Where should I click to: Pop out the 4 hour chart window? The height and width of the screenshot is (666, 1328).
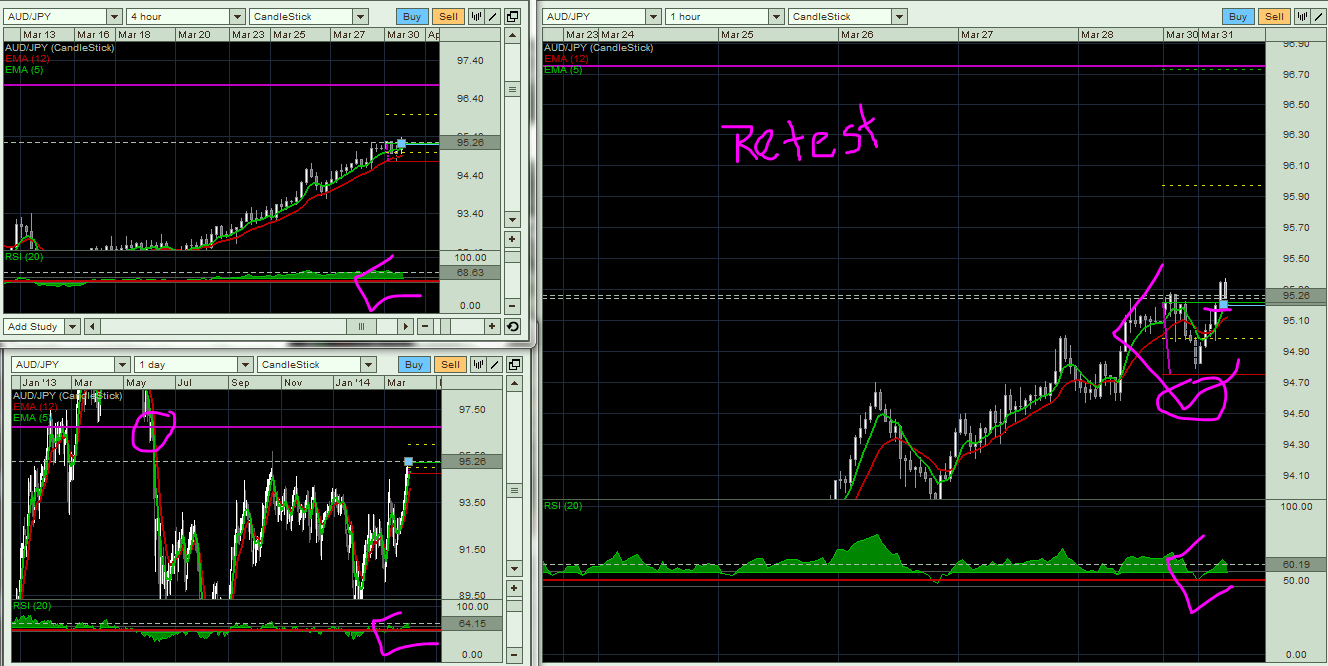(512, 16)
